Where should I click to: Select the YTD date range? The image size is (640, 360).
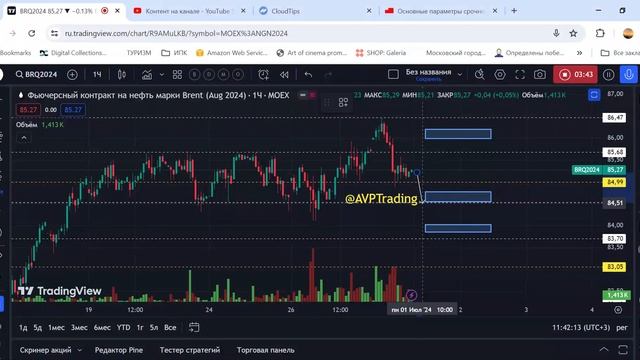click(x=124, y=327)
